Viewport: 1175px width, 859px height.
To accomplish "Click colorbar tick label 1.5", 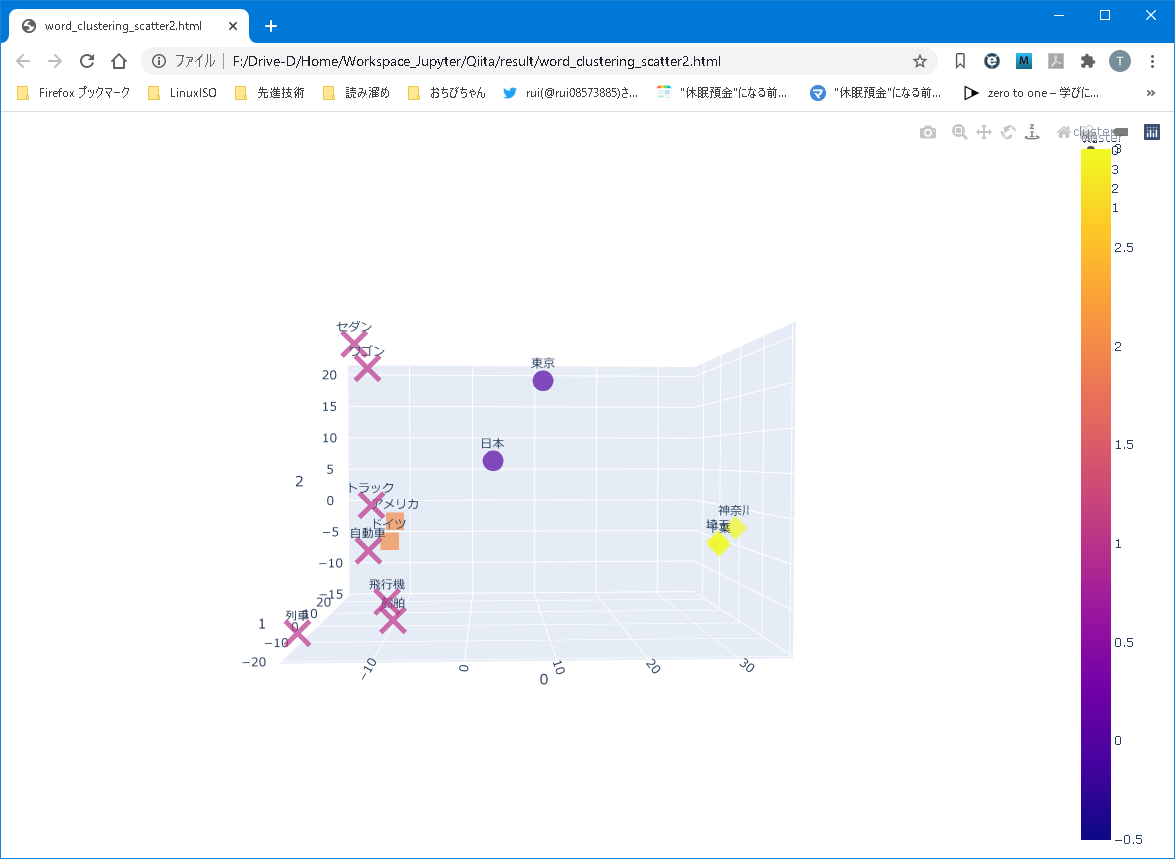I will coord(1123,445).
